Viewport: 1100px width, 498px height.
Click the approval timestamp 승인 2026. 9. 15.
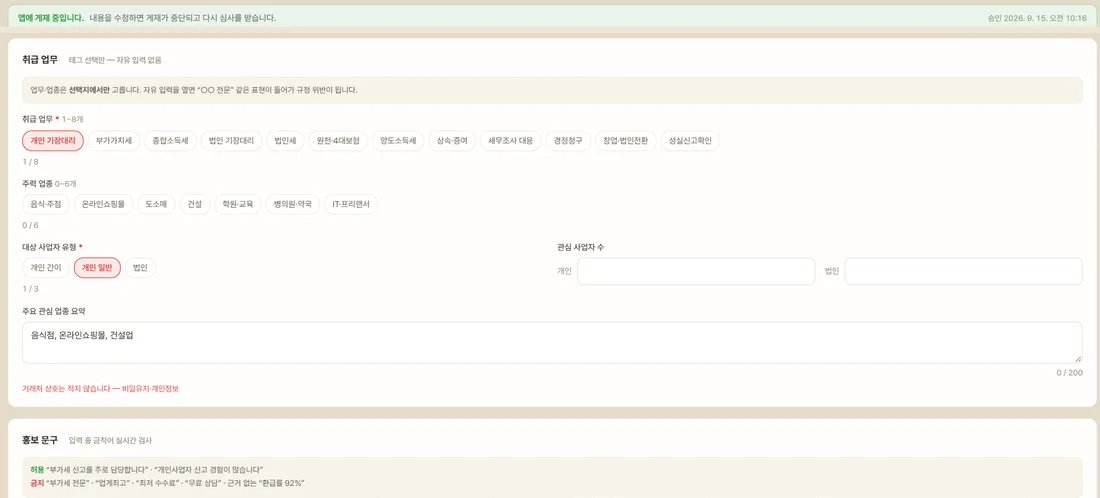[x=1037, y=18]
